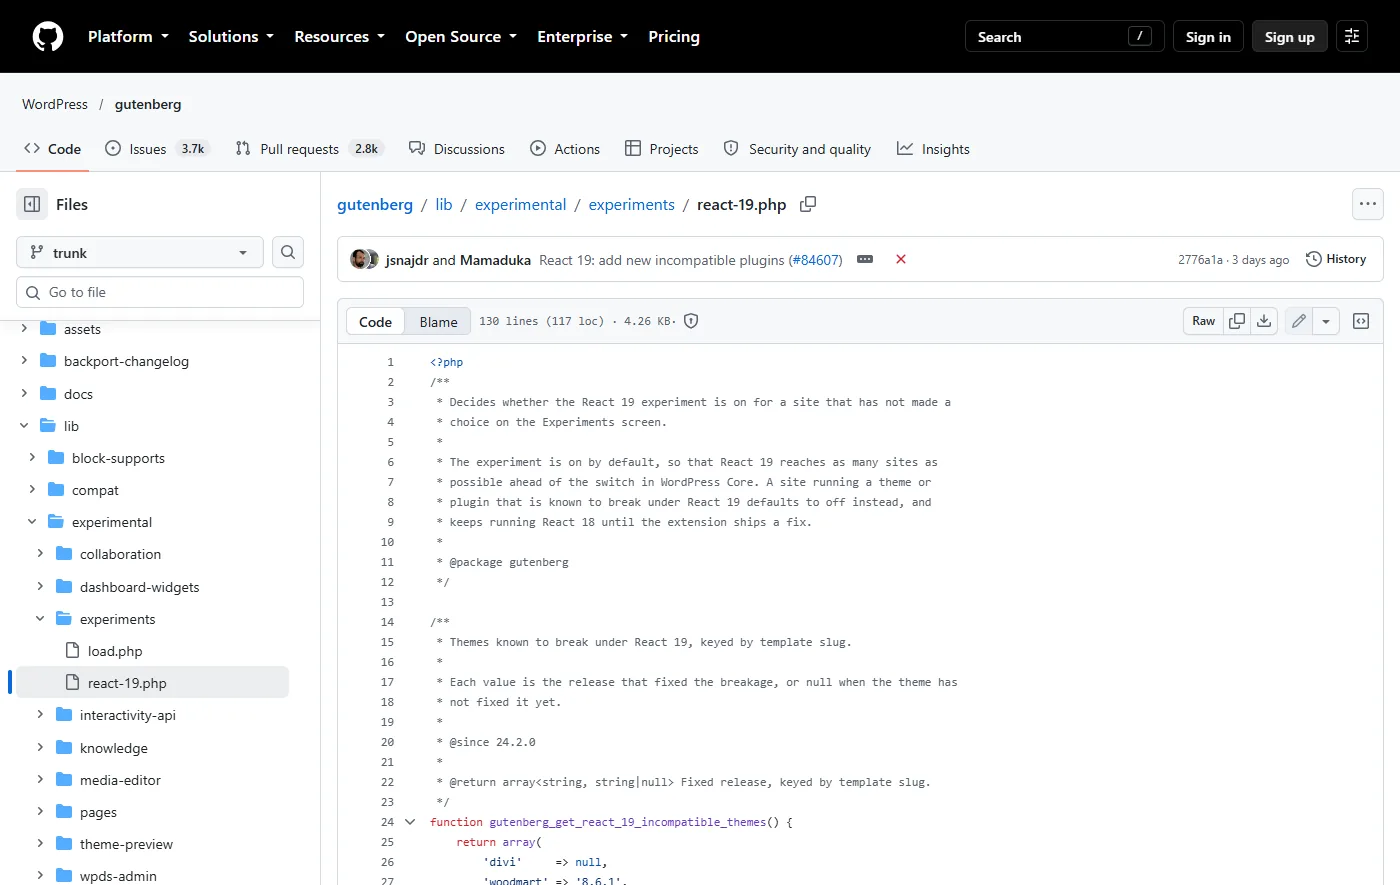The height and width of the screenshot is (885, 1400).
Task: Open the Insights tab
Action: tap(933, 149)
